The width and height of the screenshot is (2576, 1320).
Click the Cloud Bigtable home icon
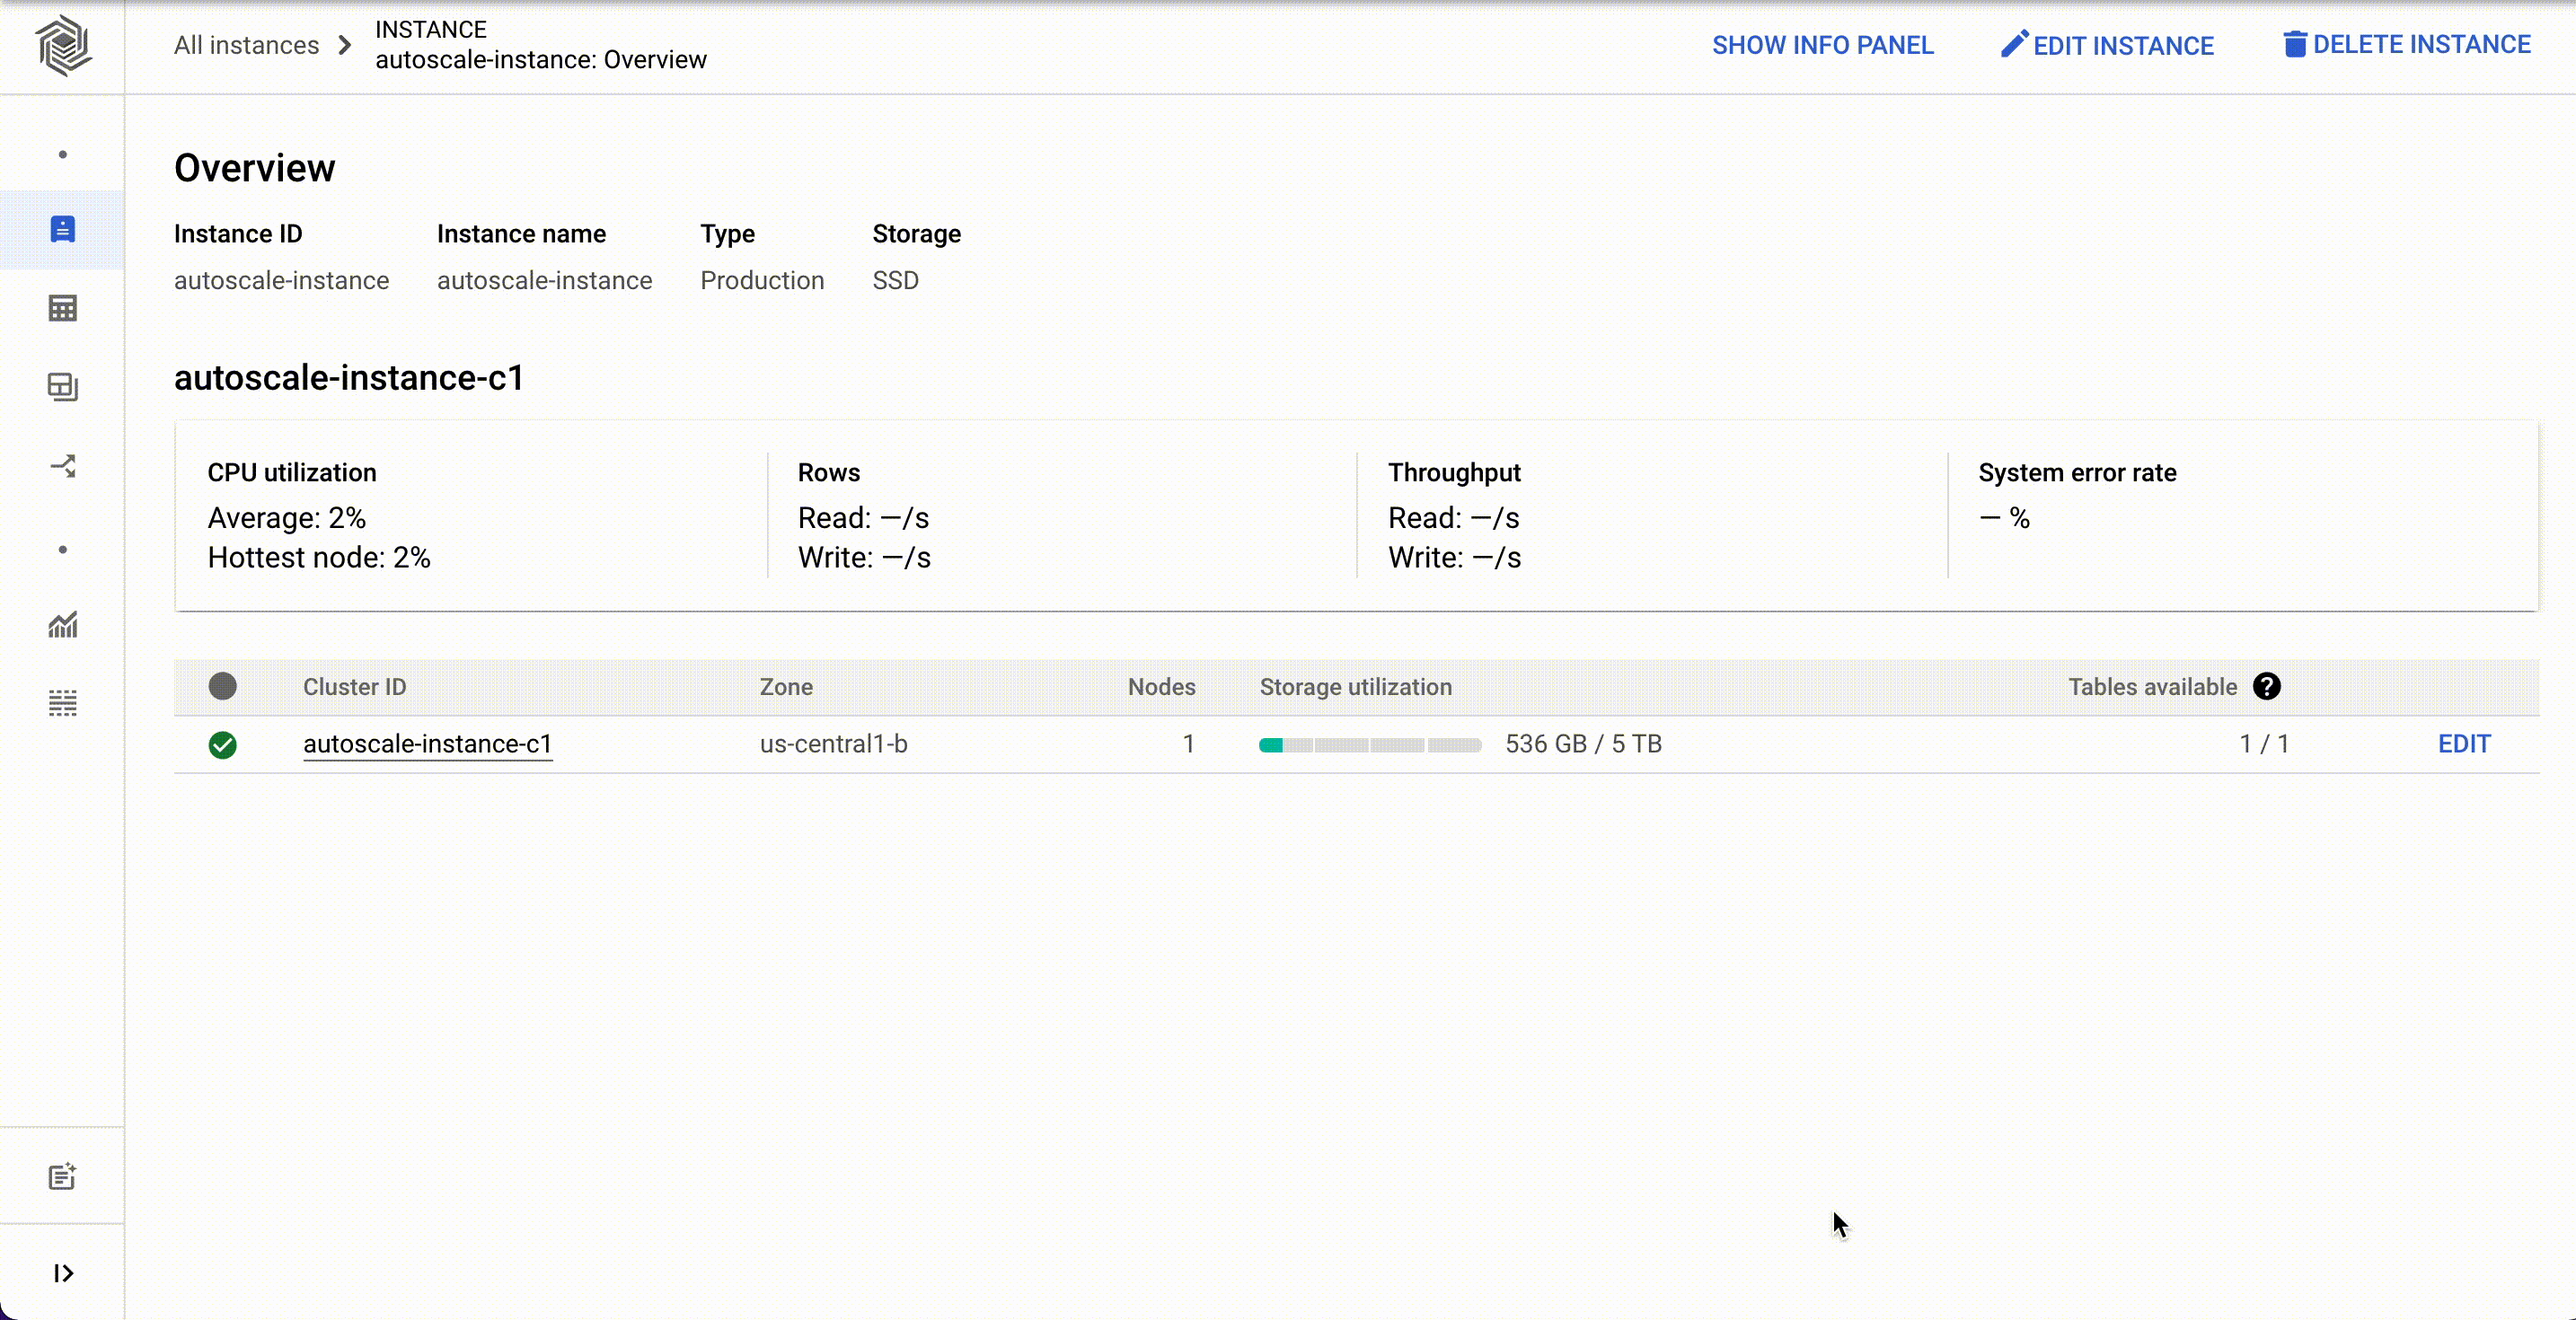tap(62, 46)
